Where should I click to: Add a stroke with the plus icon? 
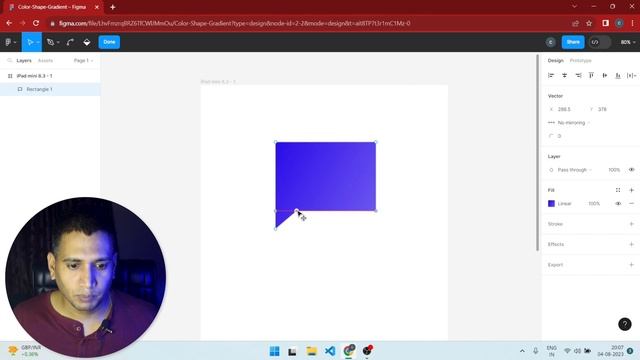coord(631,224)
